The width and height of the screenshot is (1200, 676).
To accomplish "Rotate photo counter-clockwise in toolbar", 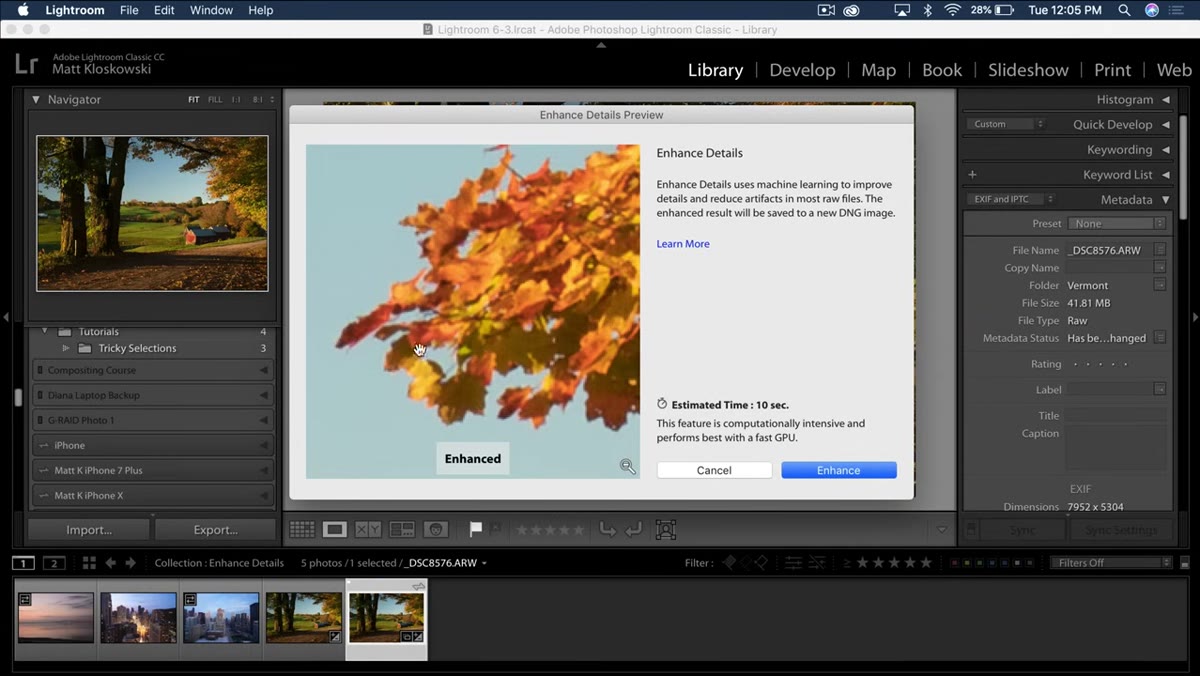I will pos(607,530).
